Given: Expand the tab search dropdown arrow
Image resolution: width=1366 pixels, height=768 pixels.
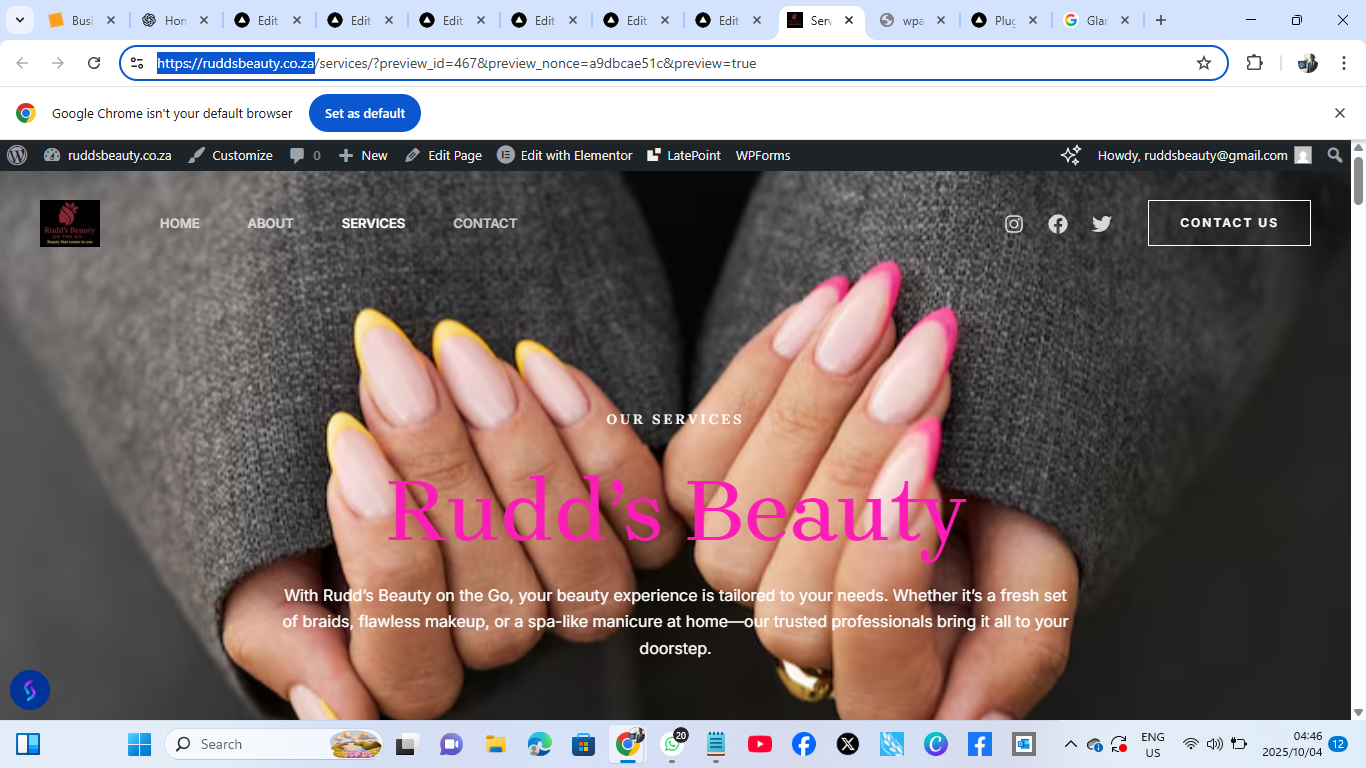Looking at the screenshot, I should click(x=19, y=20).
